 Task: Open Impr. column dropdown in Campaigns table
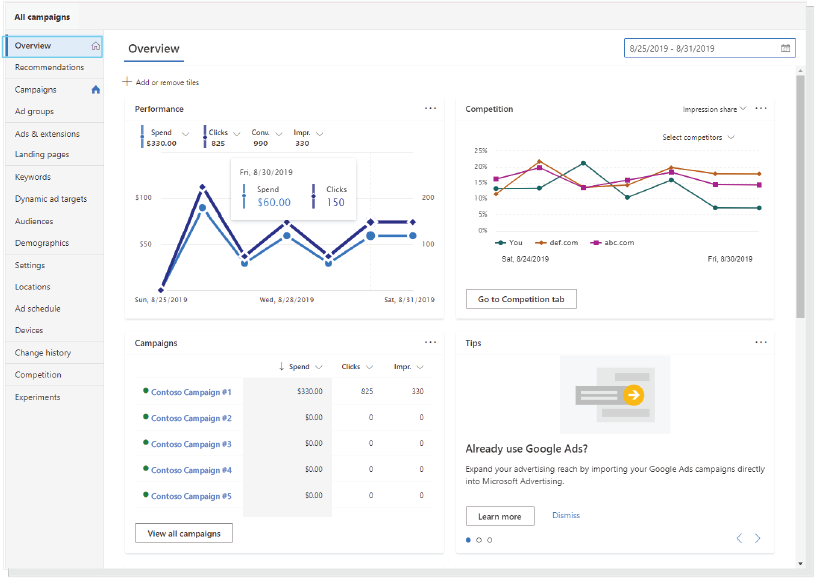point(420,367)
